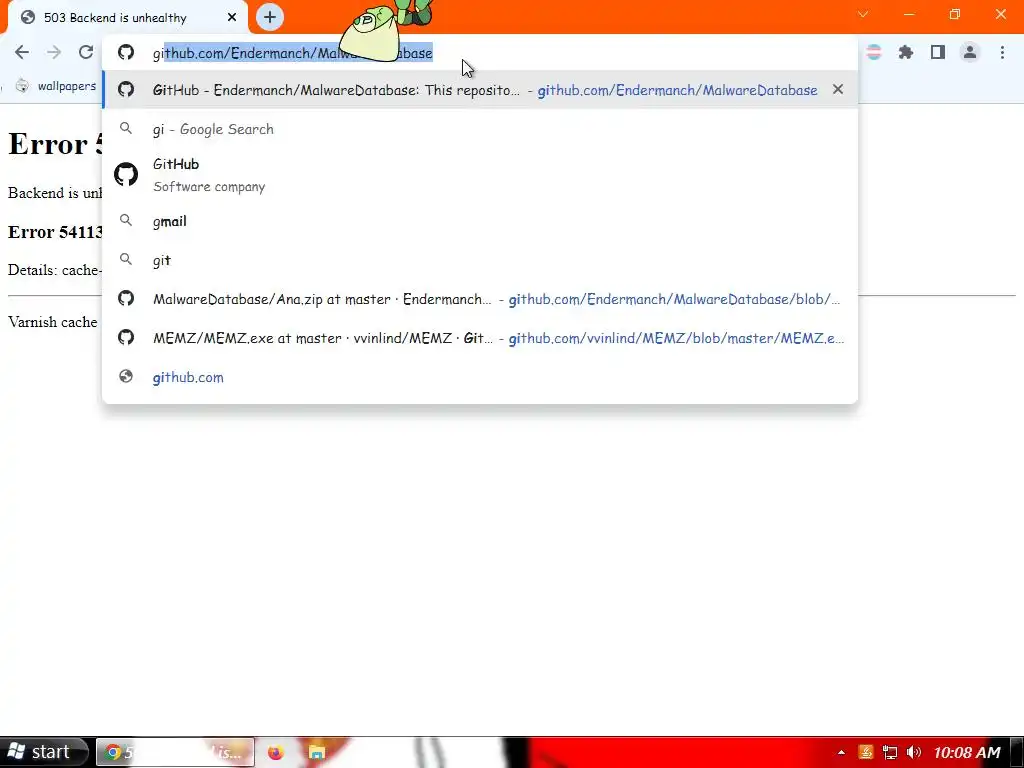Viewport: 1024px width, 768px height.
Task: Open the MEMZ/MEMZ.exe at master suggestion
Action: click(480, 338)
